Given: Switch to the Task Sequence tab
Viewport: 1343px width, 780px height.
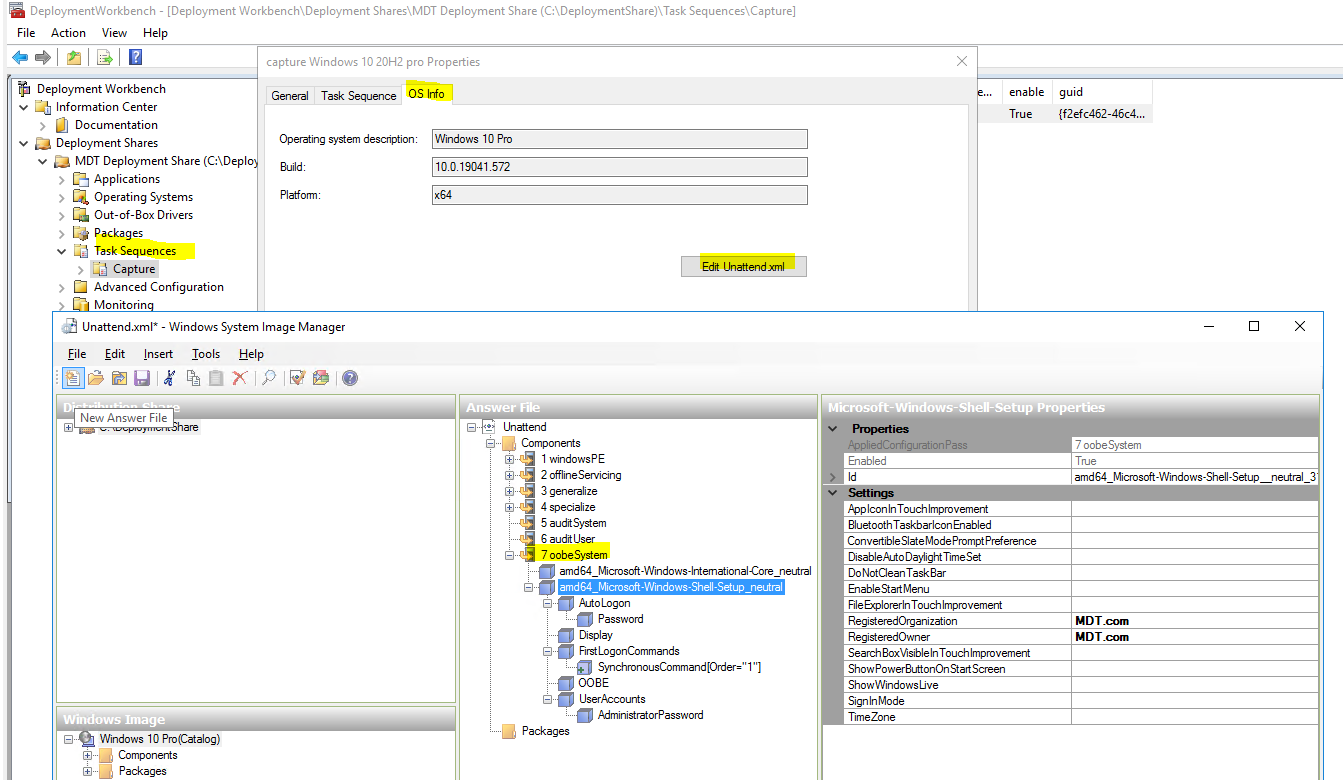Looking at the screenshot, I should (358, 96).
